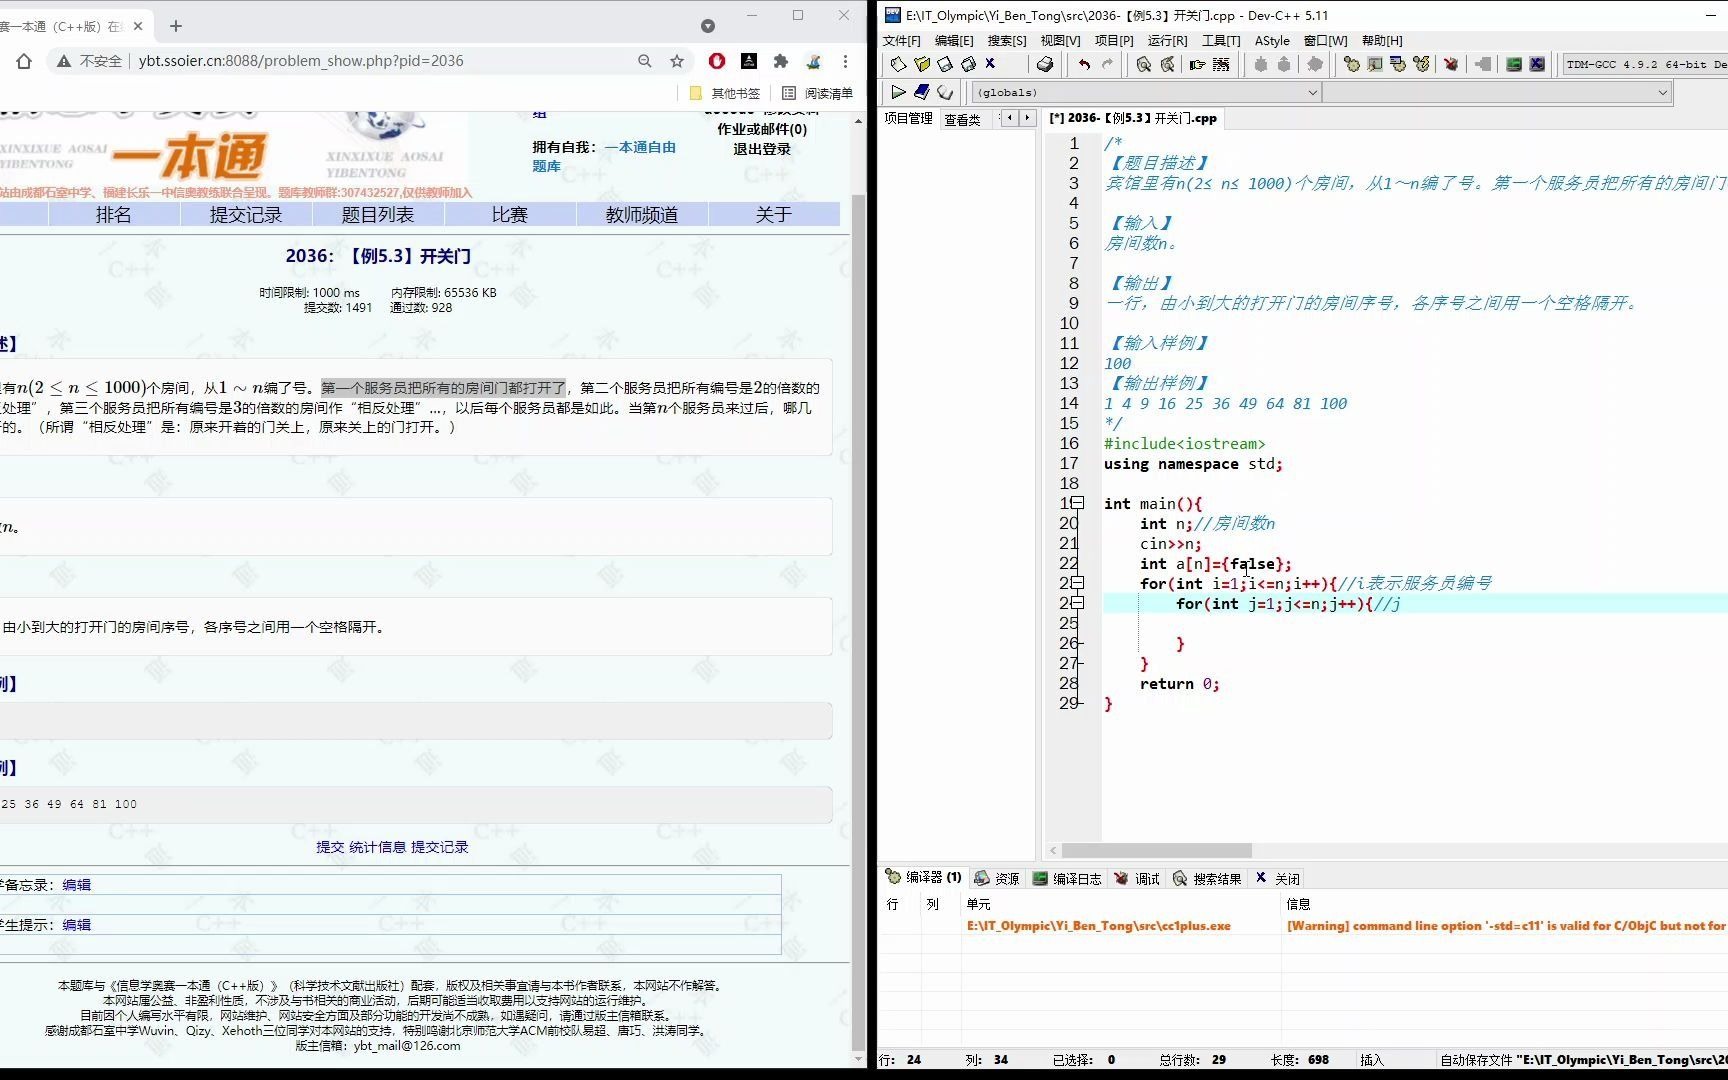Run the compiled program

pyautogui.click(x=1377, y=63)
